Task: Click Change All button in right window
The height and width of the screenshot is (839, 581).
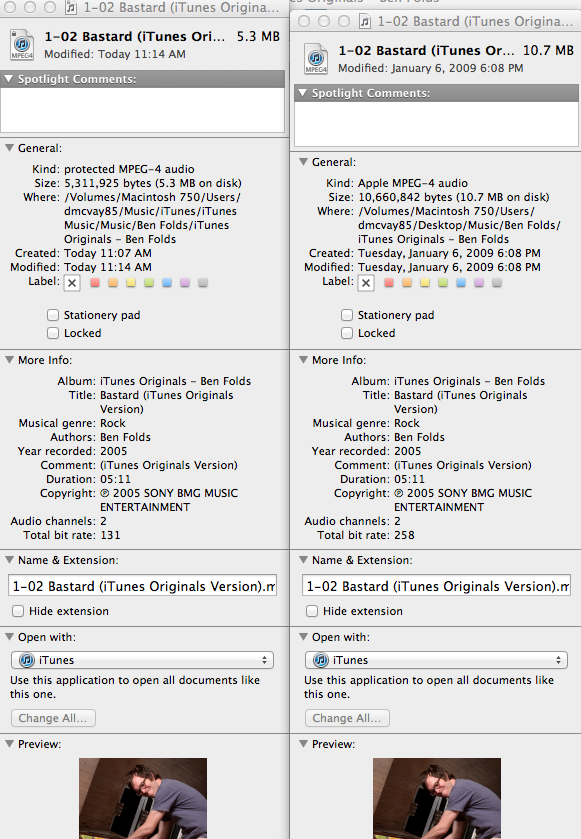Action: point(347,718)
